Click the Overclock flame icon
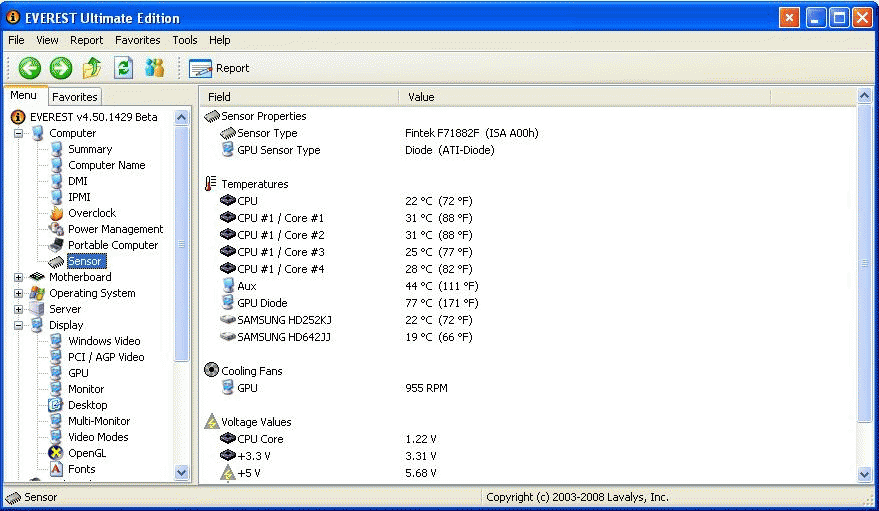Viewport: 879px width, 511px height. click(57, 213)
